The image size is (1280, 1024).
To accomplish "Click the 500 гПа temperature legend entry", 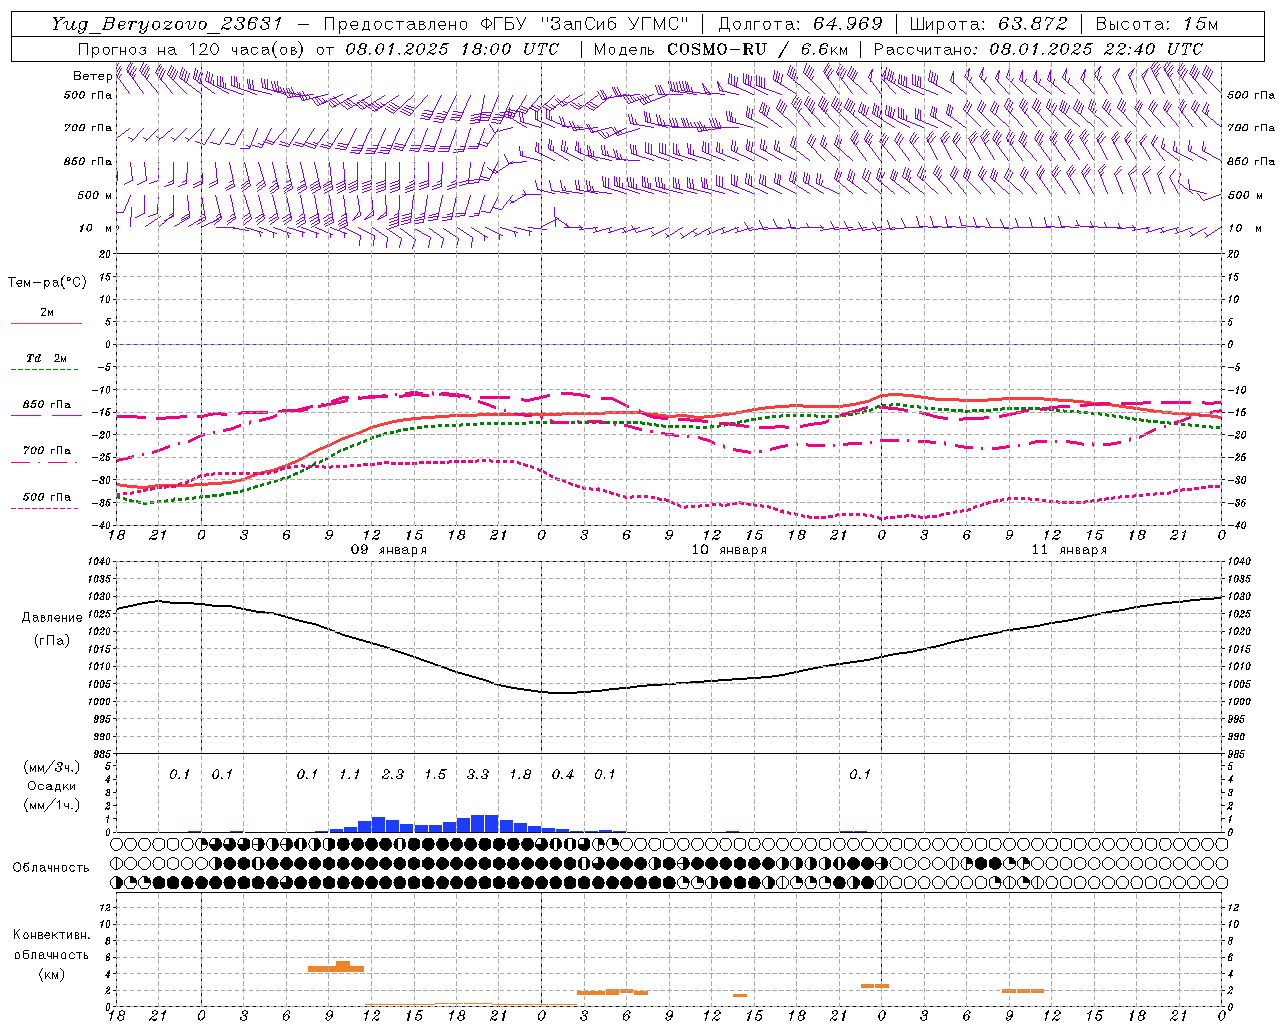I will tap(46, 497).
